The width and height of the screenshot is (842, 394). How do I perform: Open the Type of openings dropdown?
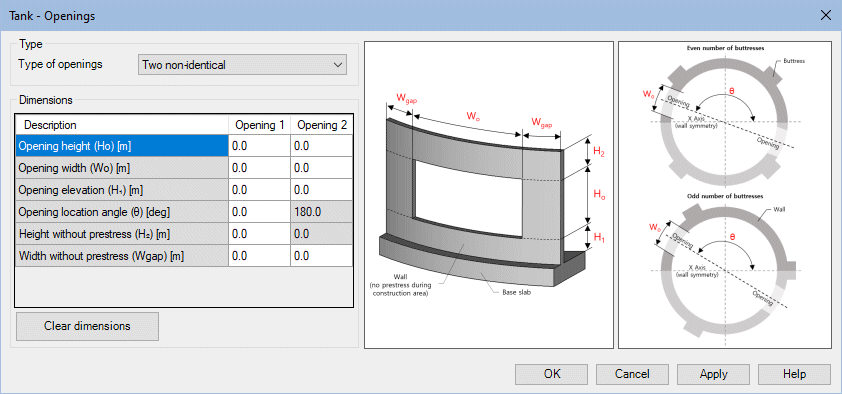(242, 65)
